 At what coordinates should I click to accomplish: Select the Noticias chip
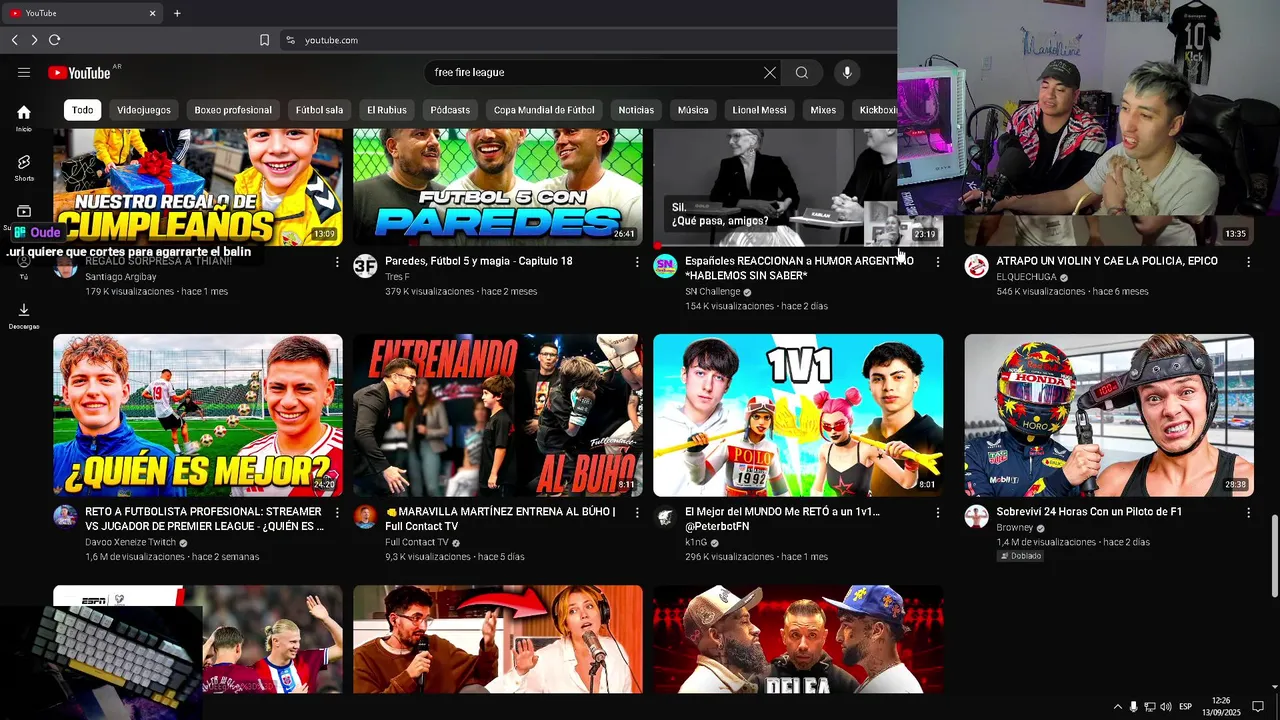pos(636,110)
